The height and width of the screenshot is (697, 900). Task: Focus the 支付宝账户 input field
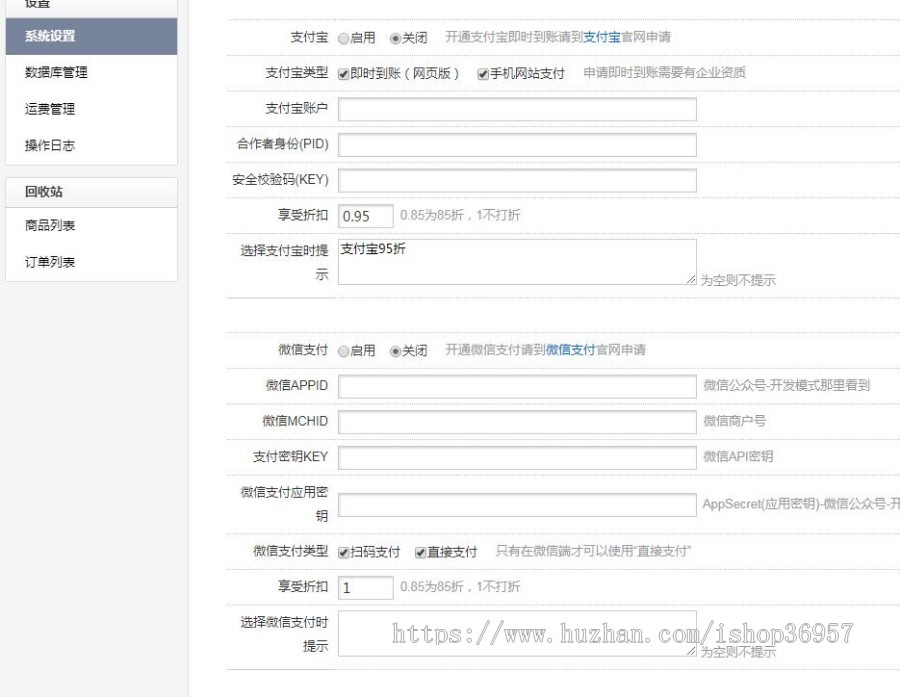click(517, 109)
